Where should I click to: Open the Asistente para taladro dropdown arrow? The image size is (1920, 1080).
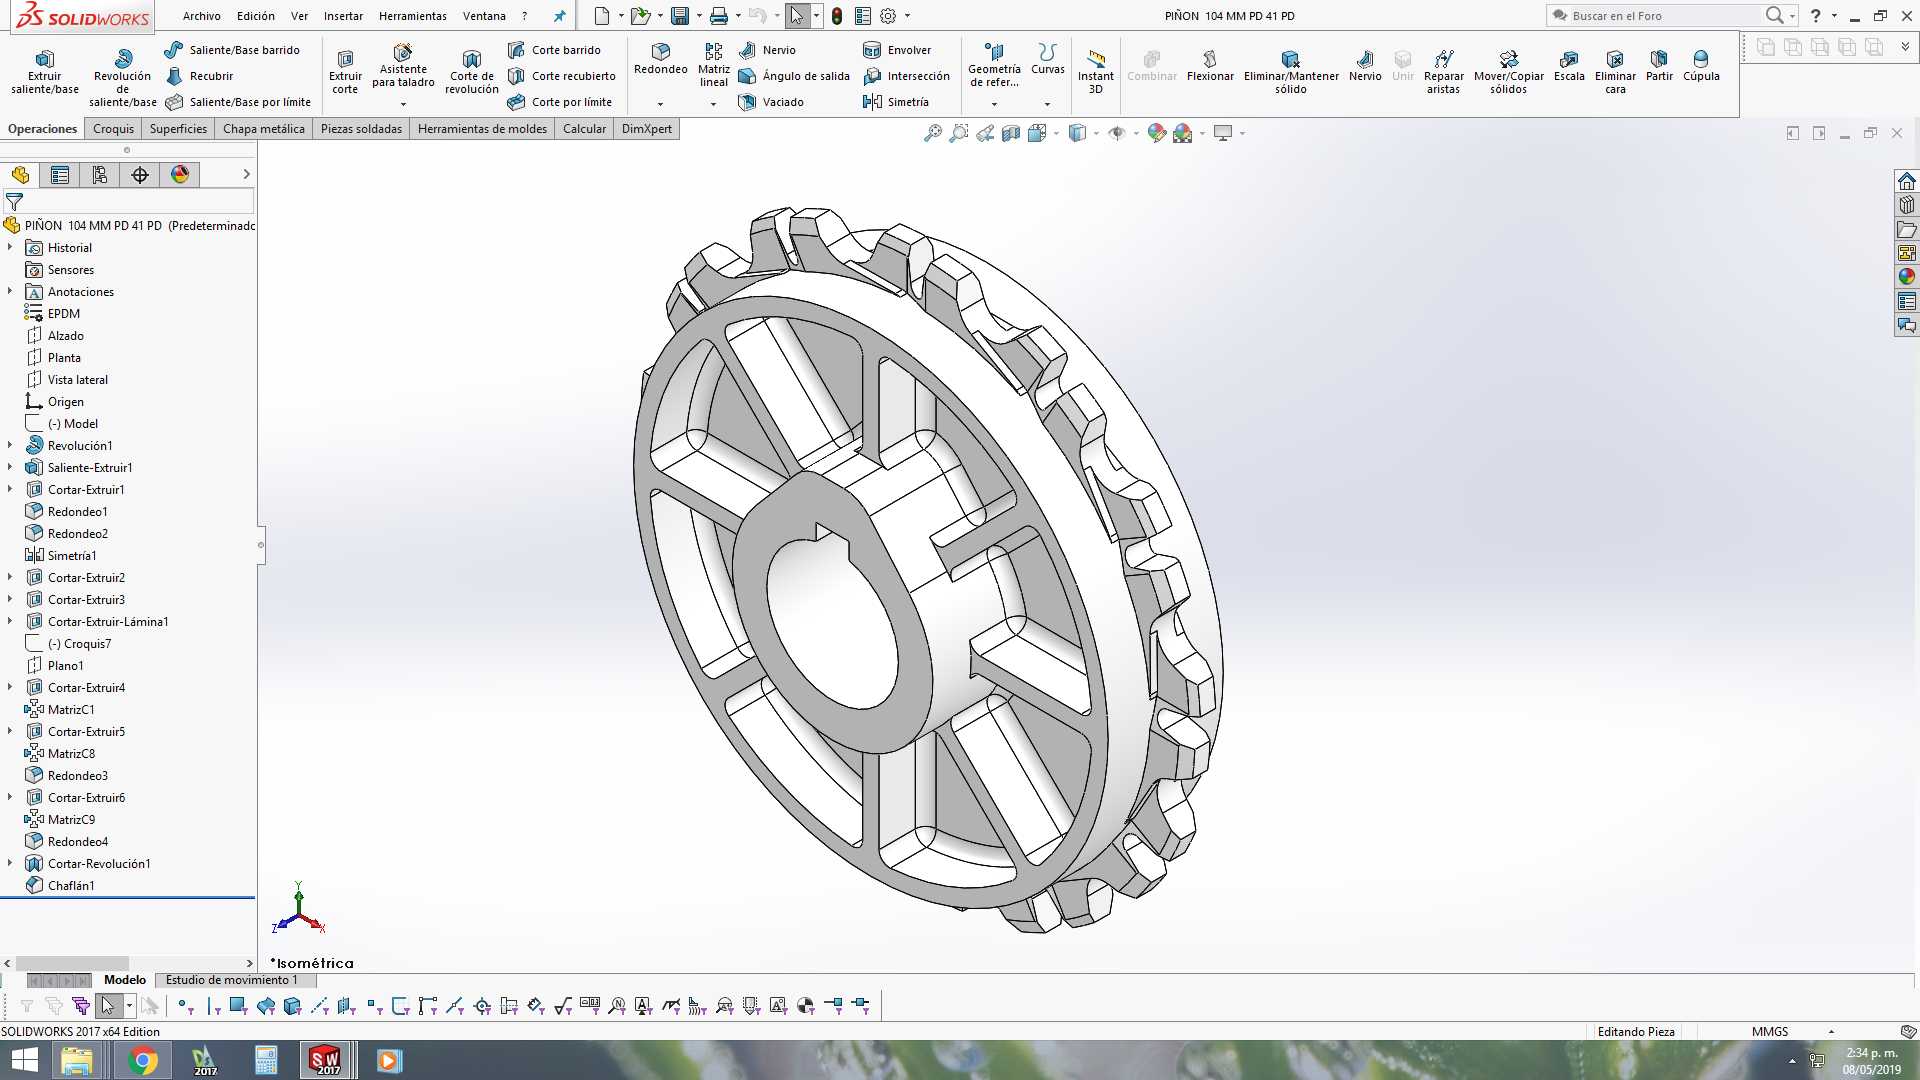point(403,104)
